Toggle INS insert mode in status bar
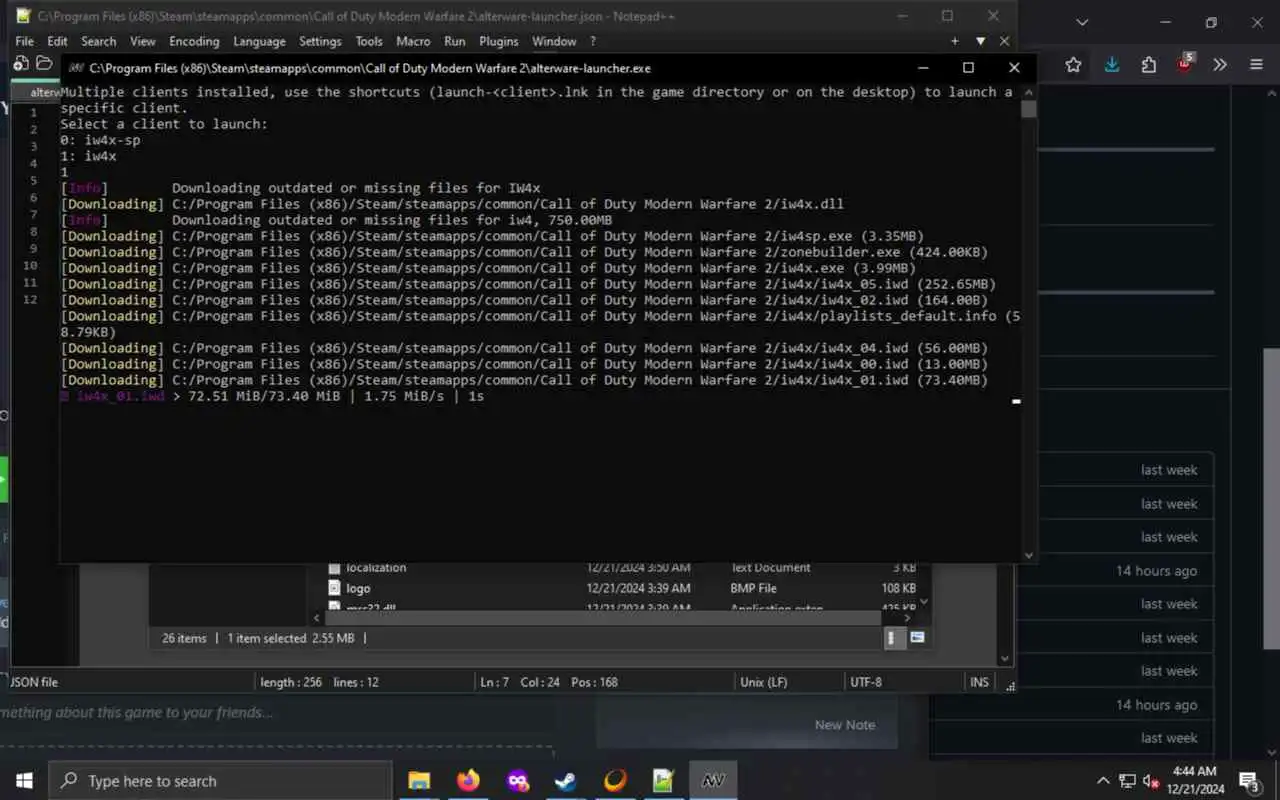Screen dimensions: 1280x800 coord(979,682)
